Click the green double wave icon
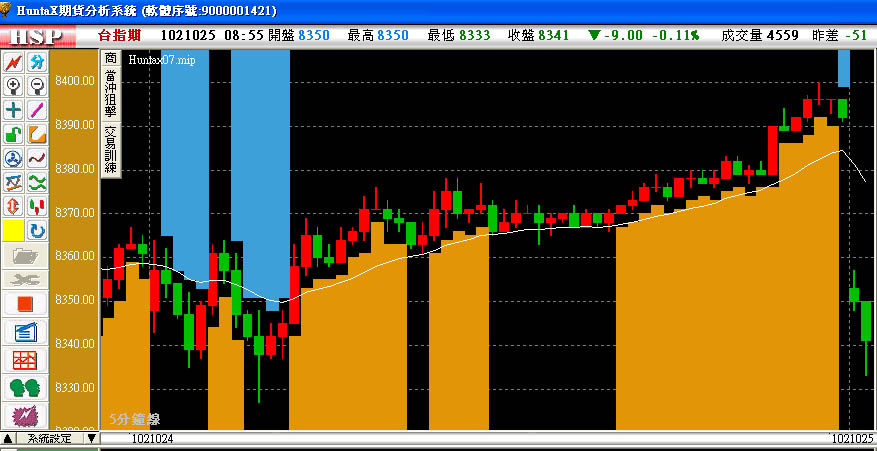This screenshot has height=451, width=877. point(37,182)
